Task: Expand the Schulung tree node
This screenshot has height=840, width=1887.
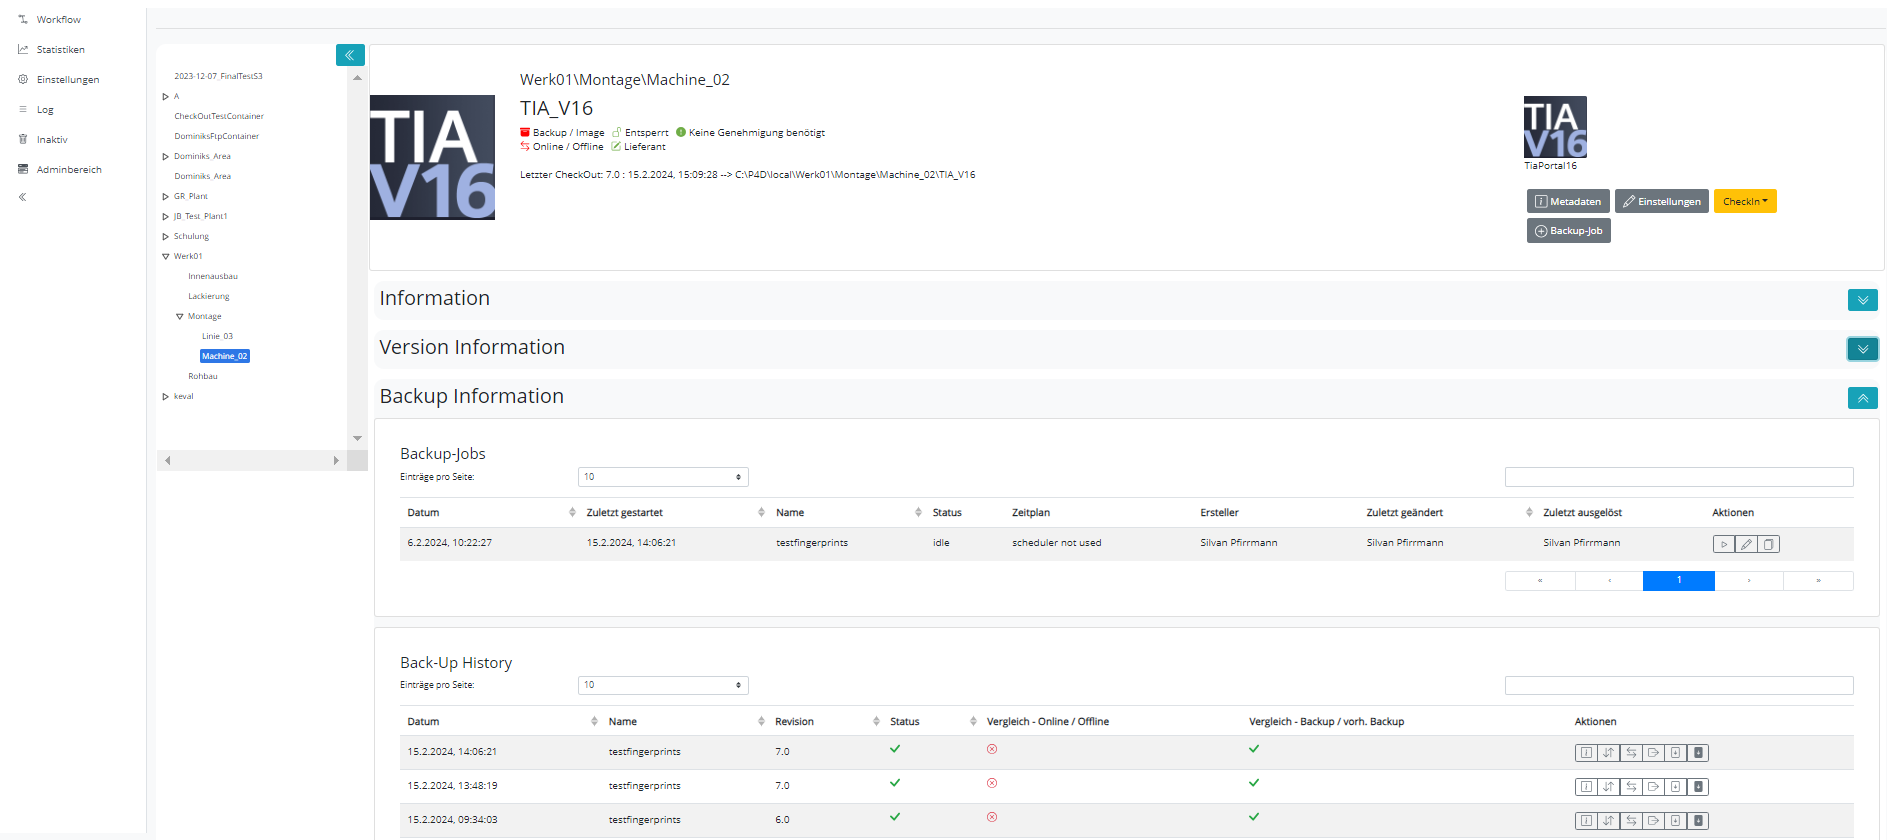Action: pos(166,237)
